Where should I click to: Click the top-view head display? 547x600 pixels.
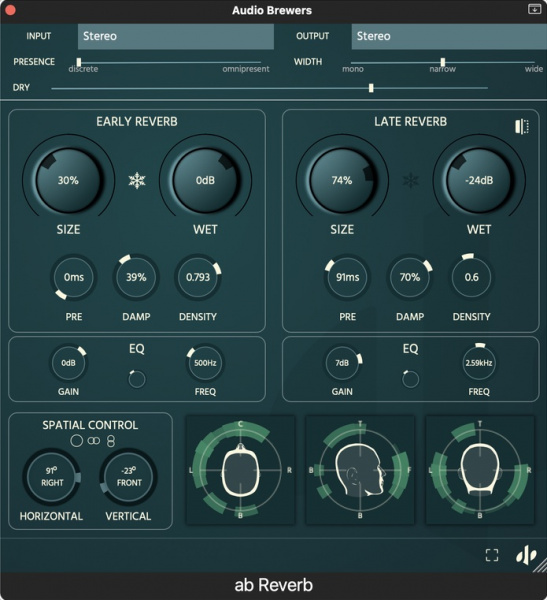coord(240,470)
